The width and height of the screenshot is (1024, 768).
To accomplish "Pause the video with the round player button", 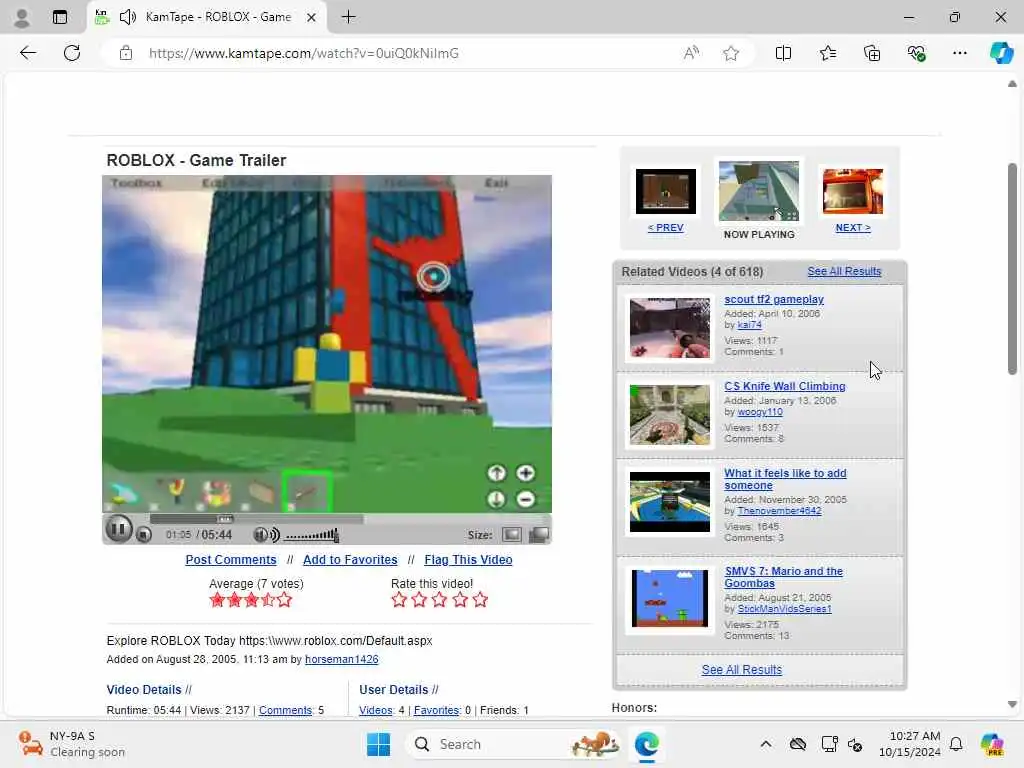I will click(119, 529).
